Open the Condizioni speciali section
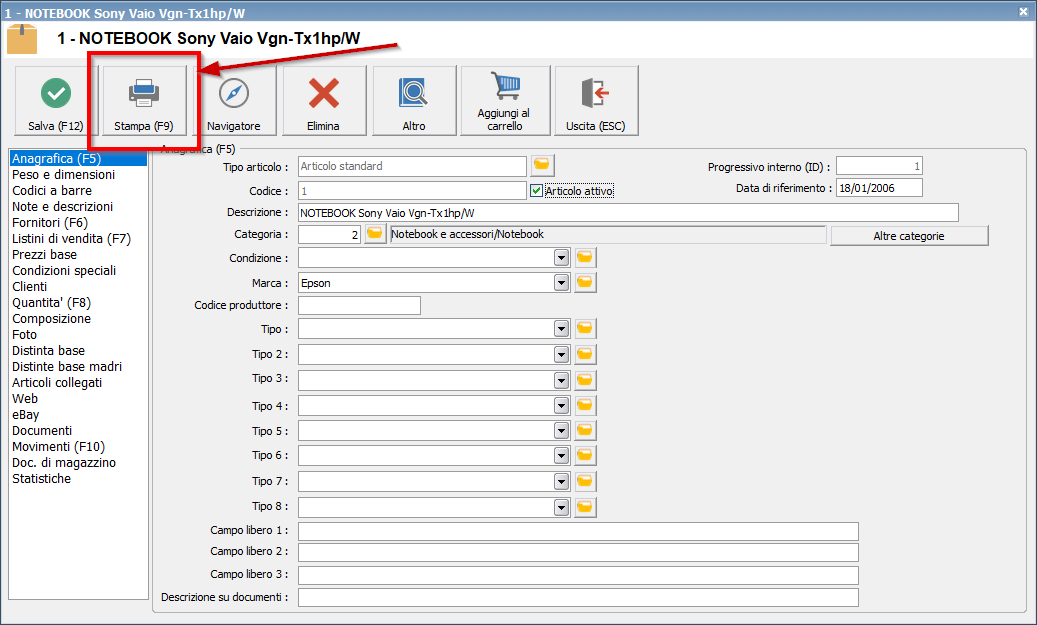1037x625 pixels. [x=64, y=271]
